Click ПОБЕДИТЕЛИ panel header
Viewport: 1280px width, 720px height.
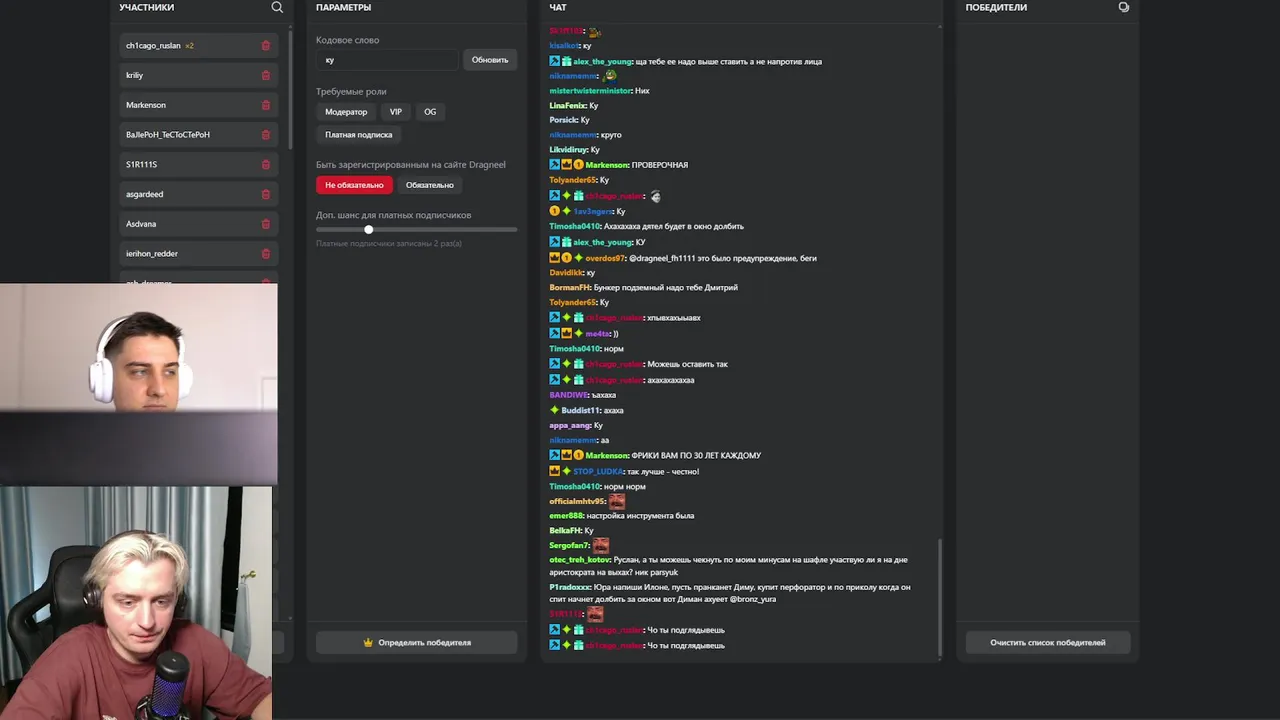click(996, 7)
